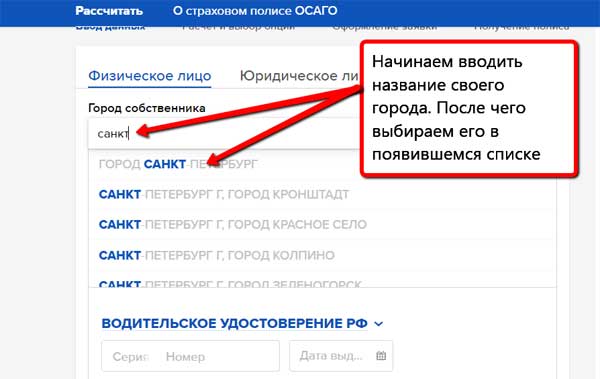Screen dimensions: 600x379
Task: Click the Ввод данных step label
Action: pos(110,28)
